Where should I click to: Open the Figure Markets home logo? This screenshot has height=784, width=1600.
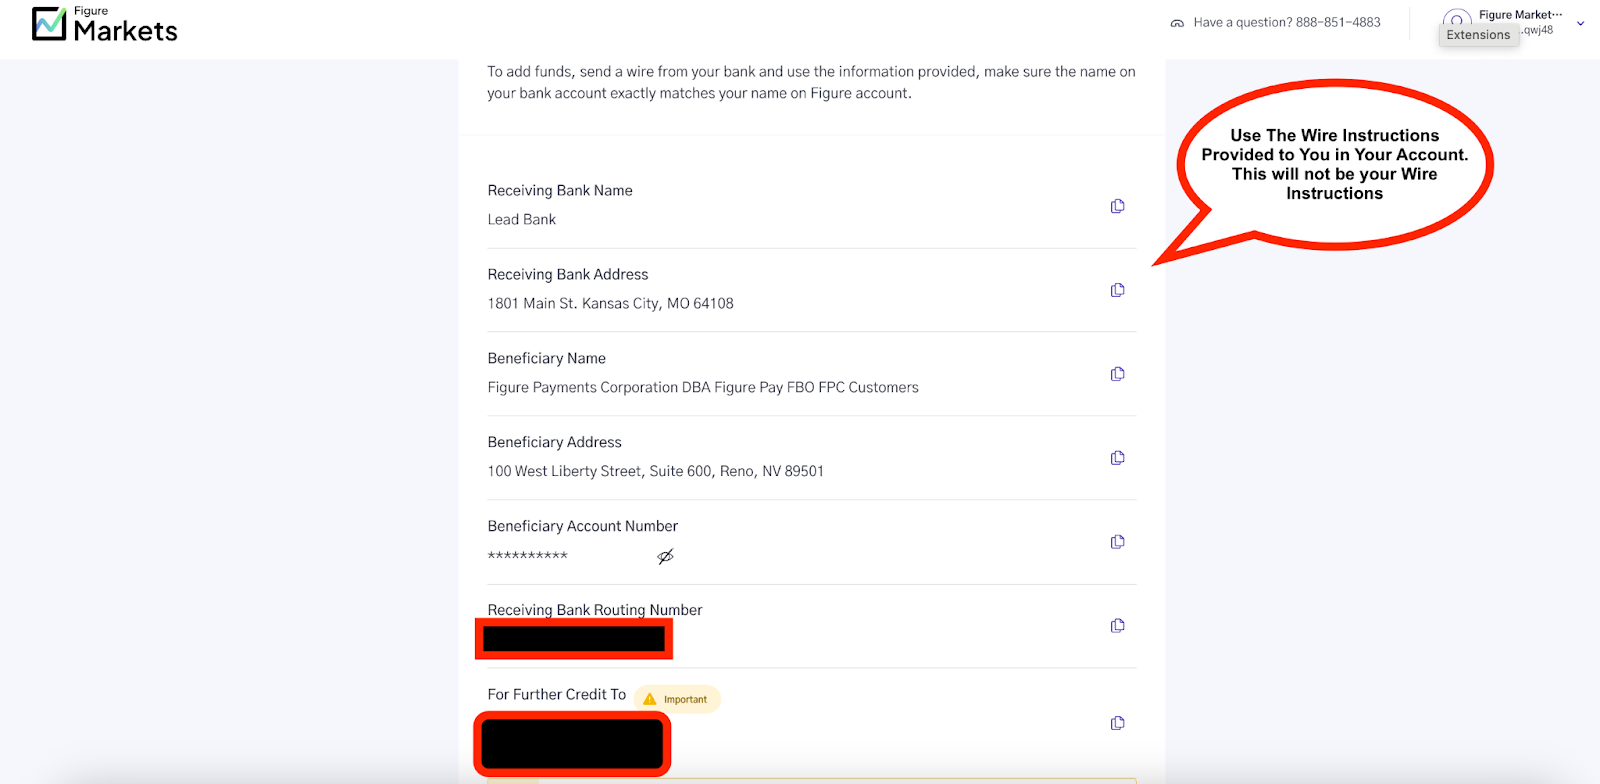point(104,24)
